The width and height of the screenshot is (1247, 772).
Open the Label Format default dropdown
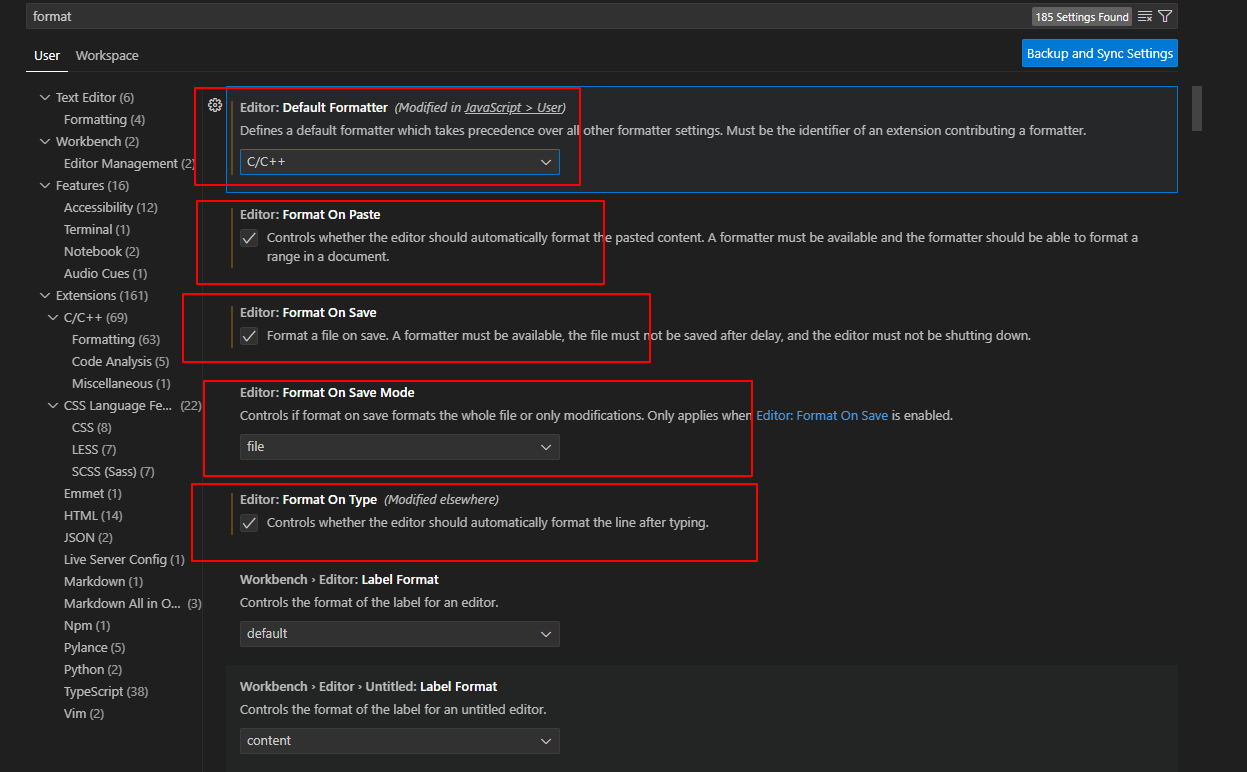point(400,634)
